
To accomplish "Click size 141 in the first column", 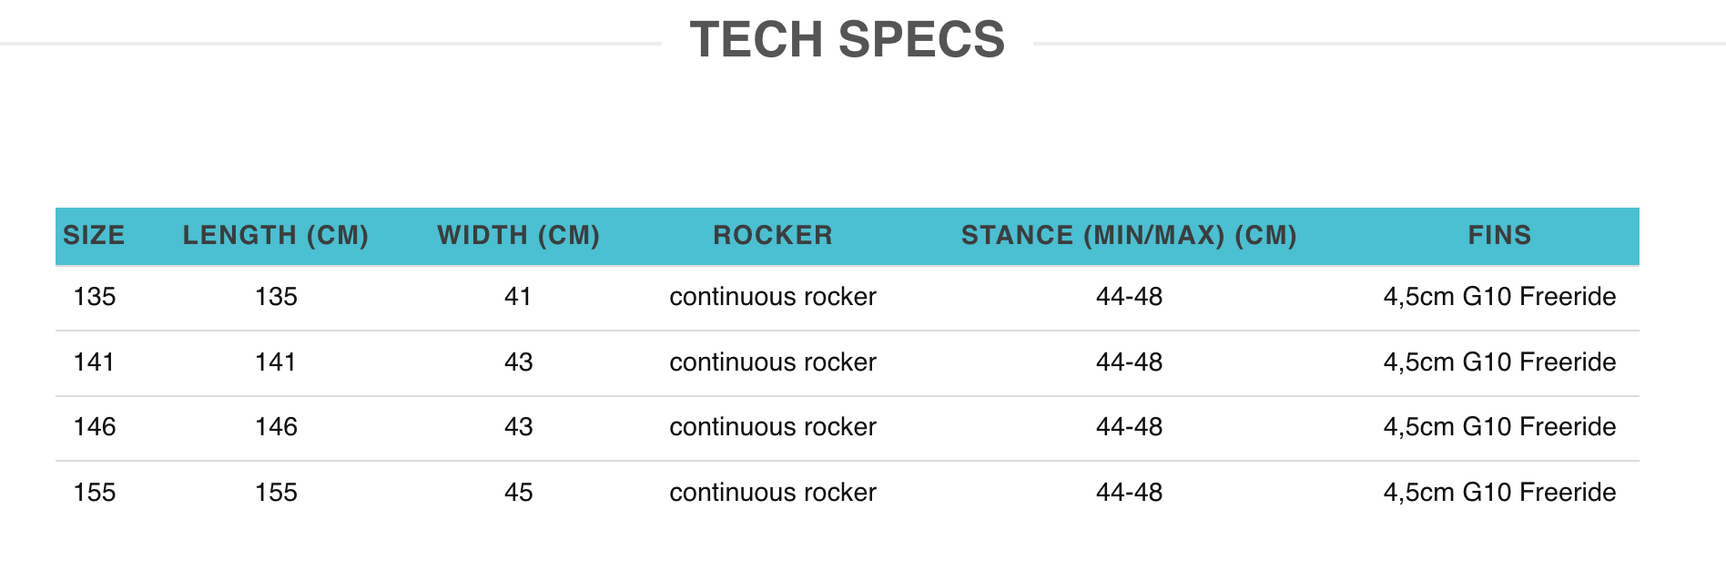I will click(94, 362).
